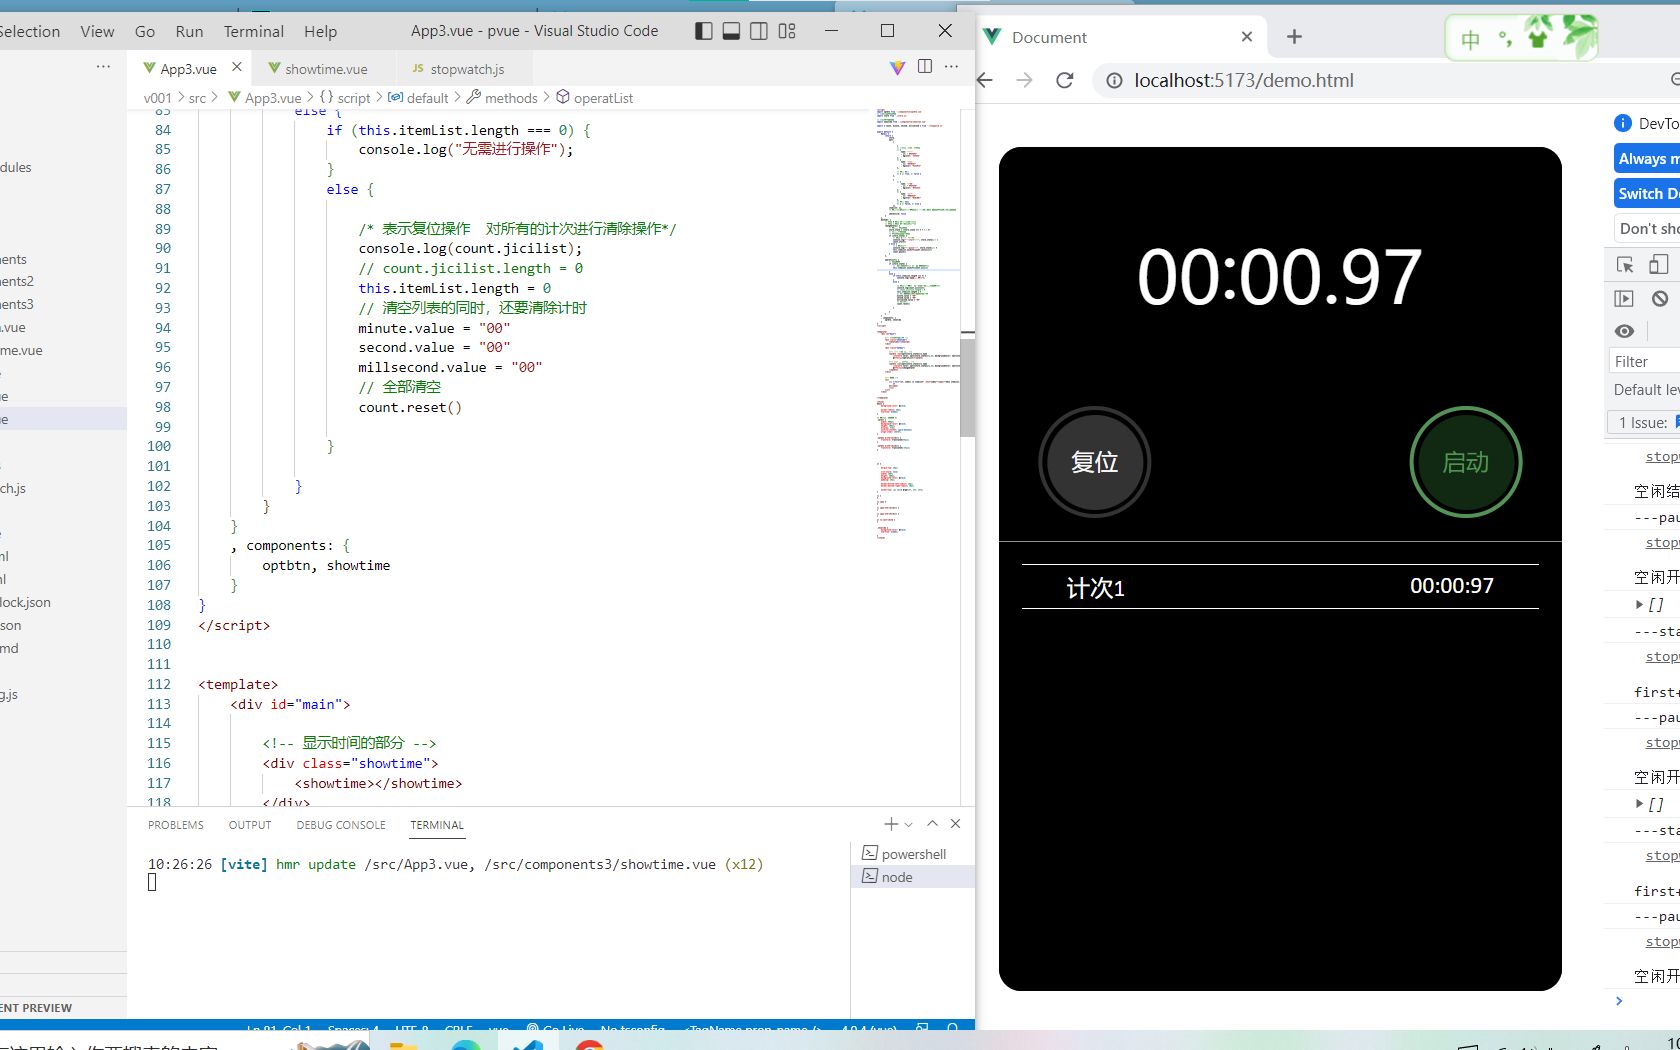Create a new terminal with plus icon
1680x1050 pixels.
click(891, 824)
